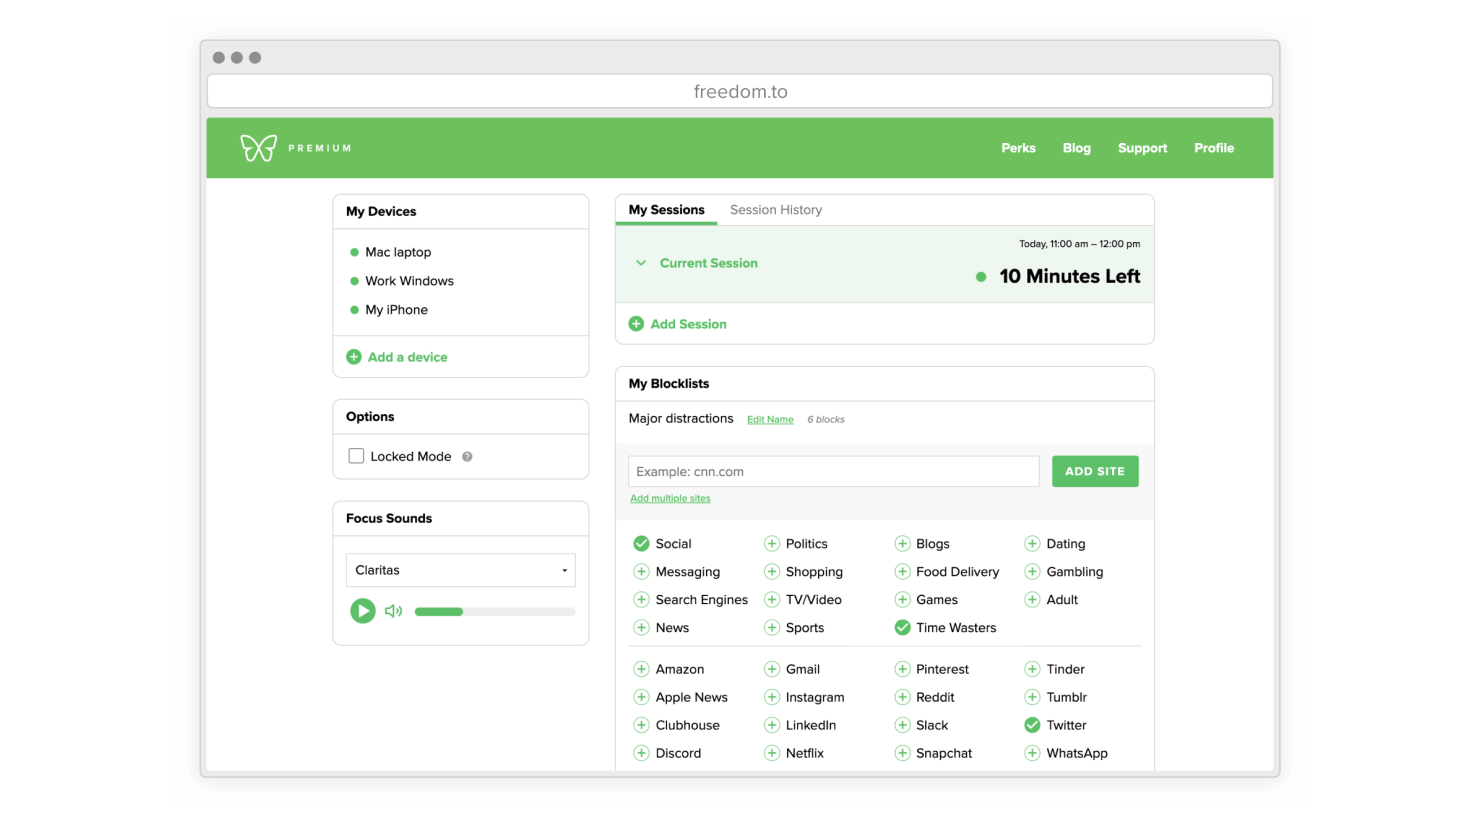Viewport: 1480px width, 824px height.
Task: Add Slack to the blocklist
Action: click(x=902, y=725)
